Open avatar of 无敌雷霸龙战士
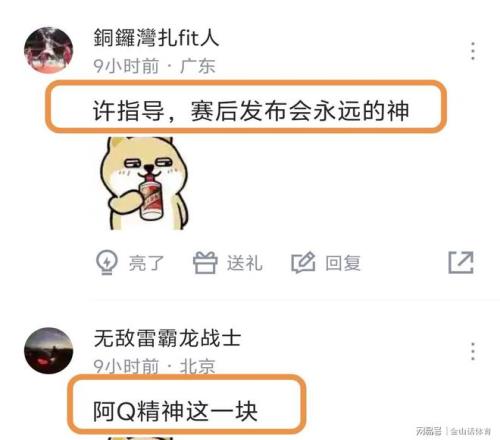The image size is (500, 440). point(49,350)
